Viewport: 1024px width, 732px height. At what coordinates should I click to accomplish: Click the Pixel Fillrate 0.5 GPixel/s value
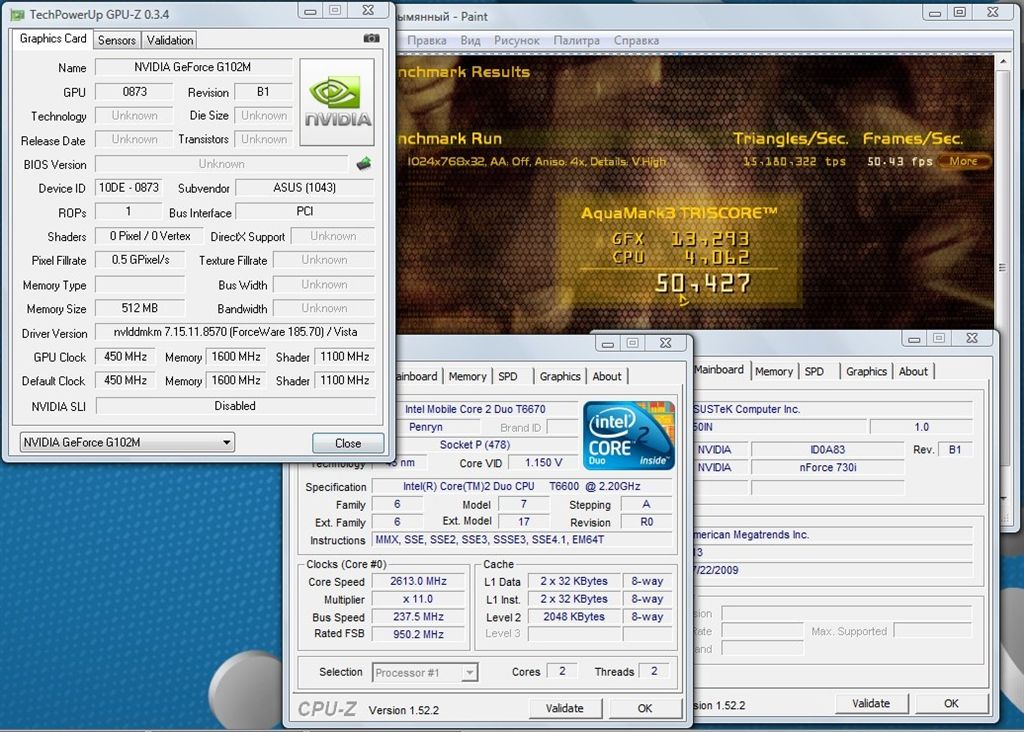(140, 260)
